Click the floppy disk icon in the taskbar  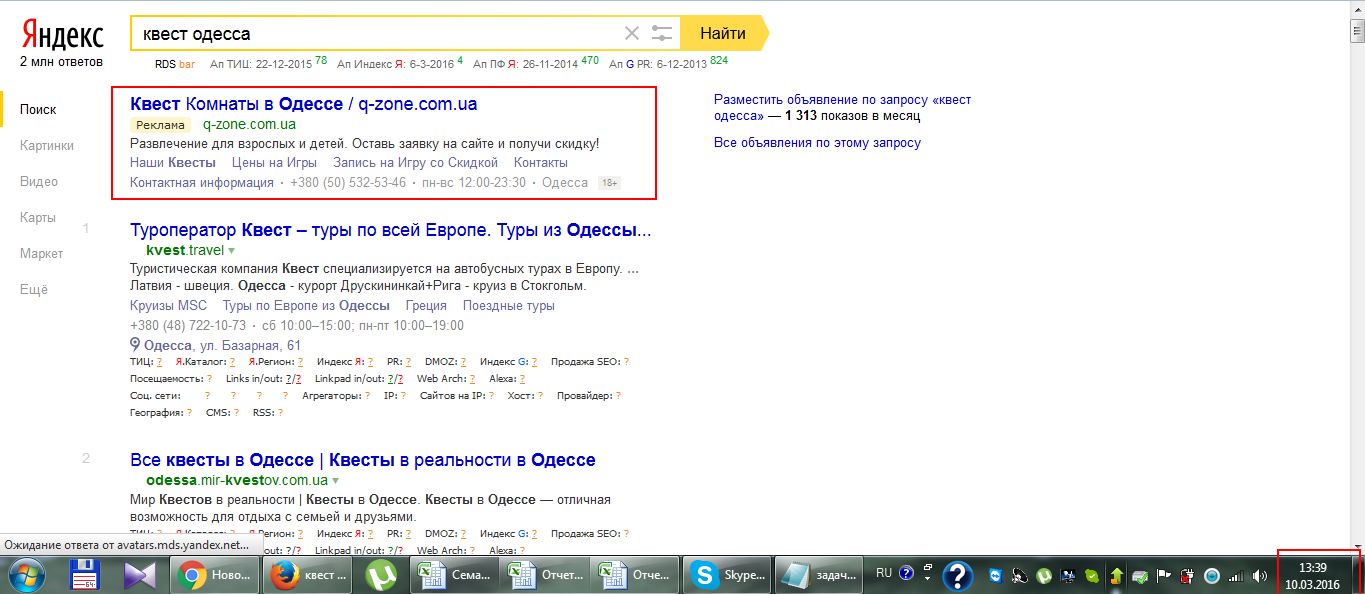(86, 575)
